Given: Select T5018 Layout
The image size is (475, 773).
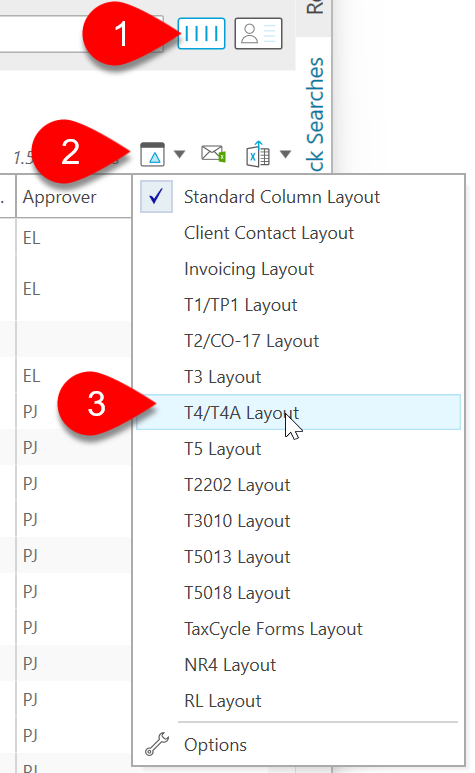Looking at the screenshot, I should click(299, 593).
